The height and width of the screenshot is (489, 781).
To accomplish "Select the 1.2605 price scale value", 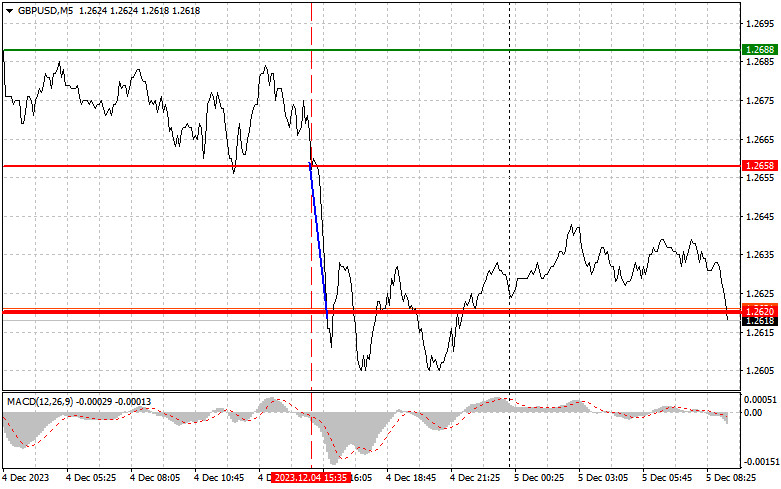I will (x=760, y=370).
